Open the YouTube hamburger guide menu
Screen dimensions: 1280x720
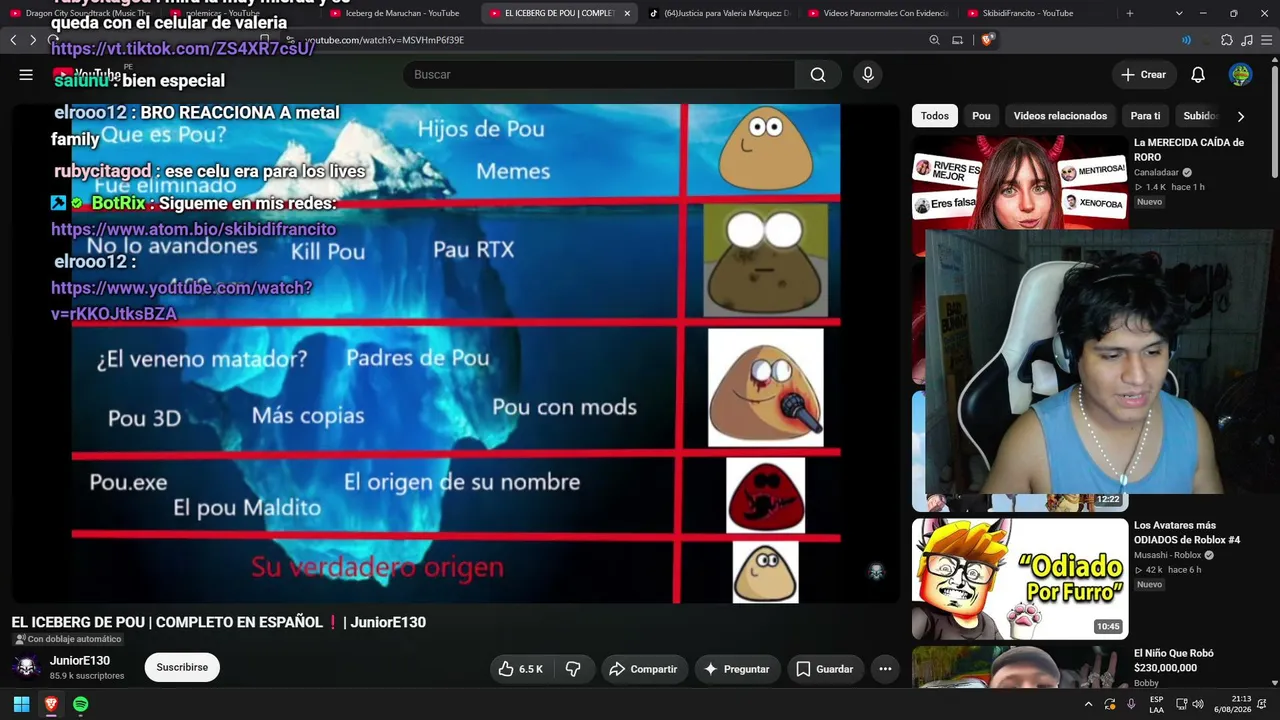[26, 75]
